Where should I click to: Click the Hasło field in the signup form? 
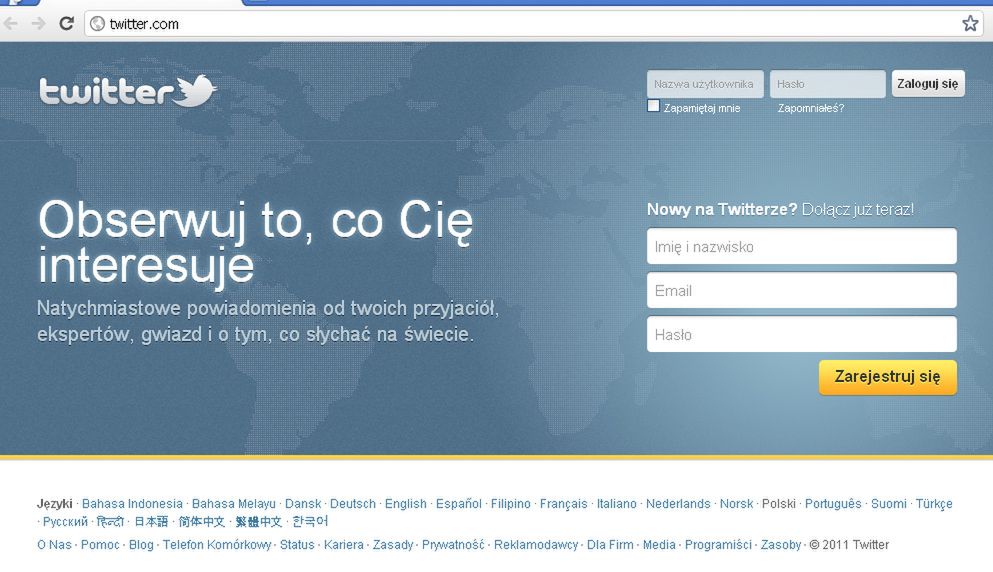tap(802, 334)
